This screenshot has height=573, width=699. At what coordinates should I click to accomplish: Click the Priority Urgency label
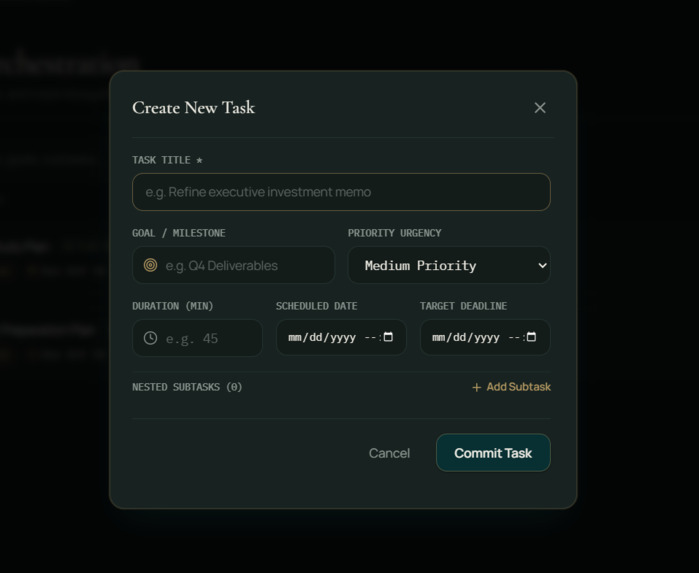395,233
